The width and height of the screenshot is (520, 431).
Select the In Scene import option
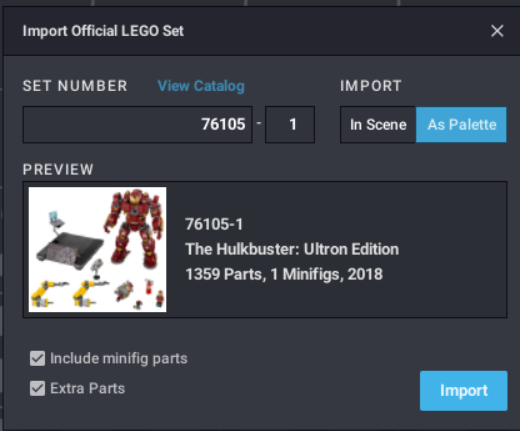[378, 125]
